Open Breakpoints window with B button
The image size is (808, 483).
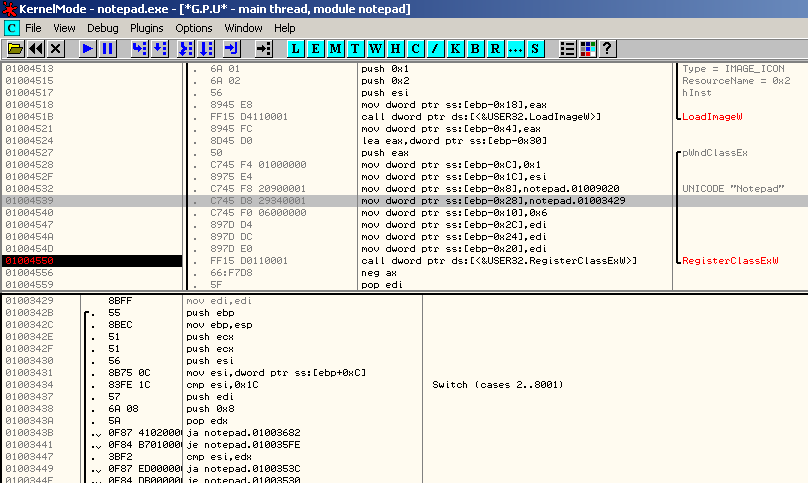tap(476, 48)
